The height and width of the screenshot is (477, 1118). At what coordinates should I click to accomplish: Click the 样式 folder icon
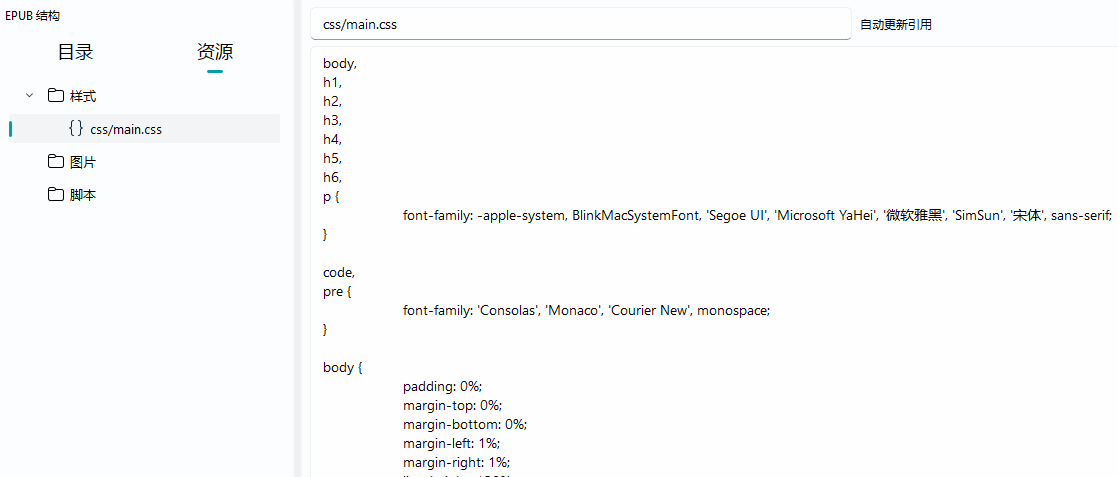(x=56, y=96)
